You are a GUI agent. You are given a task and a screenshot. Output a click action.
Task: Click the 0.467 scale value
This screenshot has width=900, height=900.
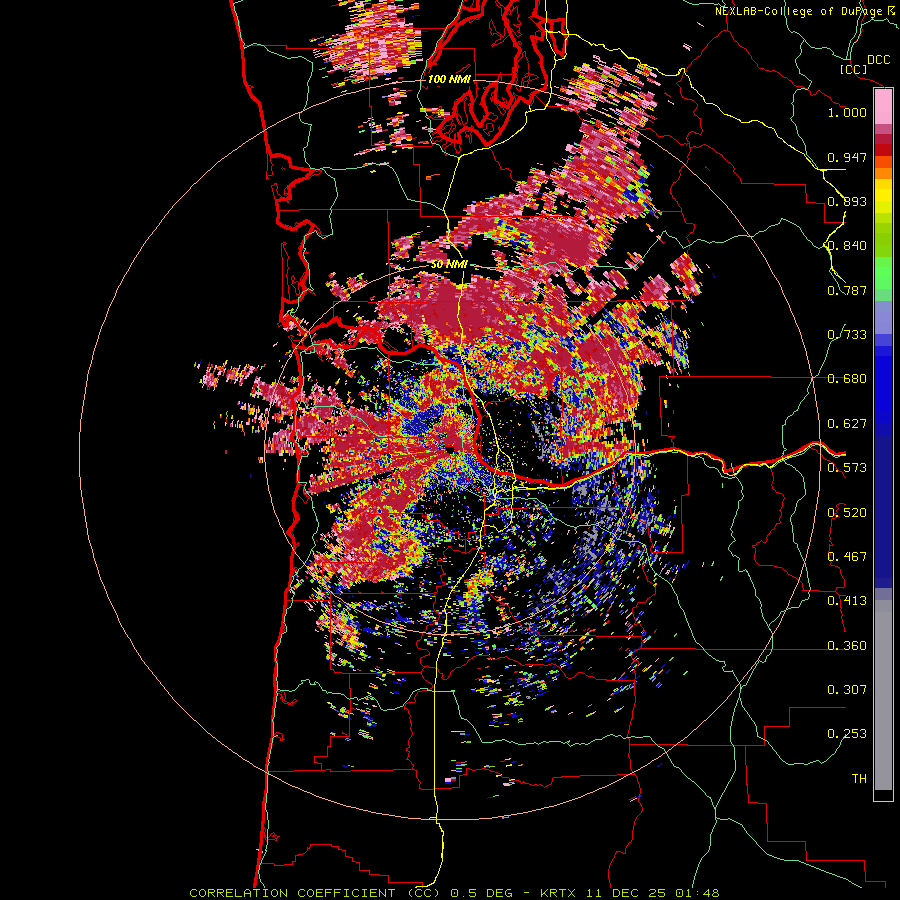click(847, 557)
